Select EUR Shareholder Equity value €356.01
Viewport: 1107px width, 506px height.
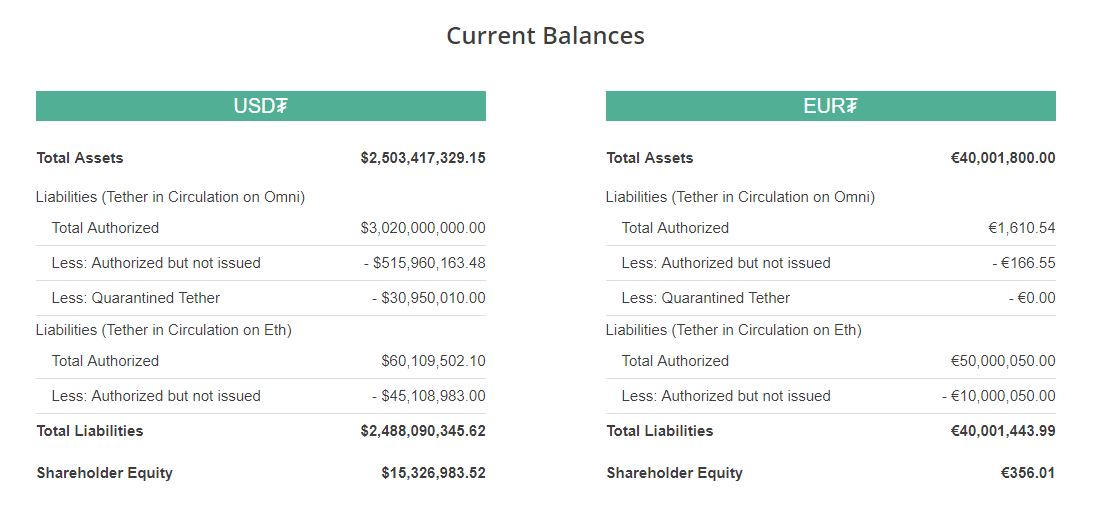(x=1028, y=473)
